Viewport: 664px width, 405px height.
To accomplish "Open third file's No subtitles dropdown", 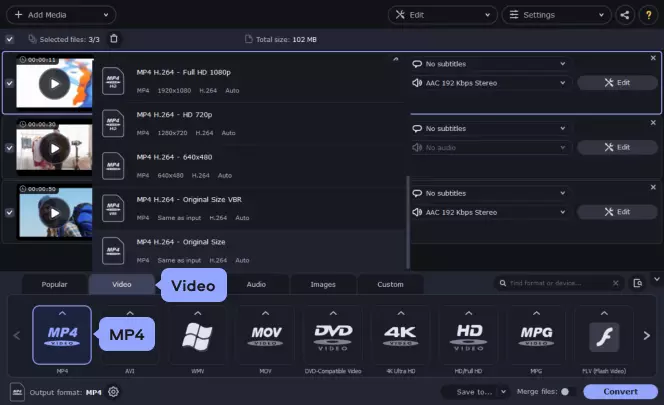I will (x=489, y=193).
